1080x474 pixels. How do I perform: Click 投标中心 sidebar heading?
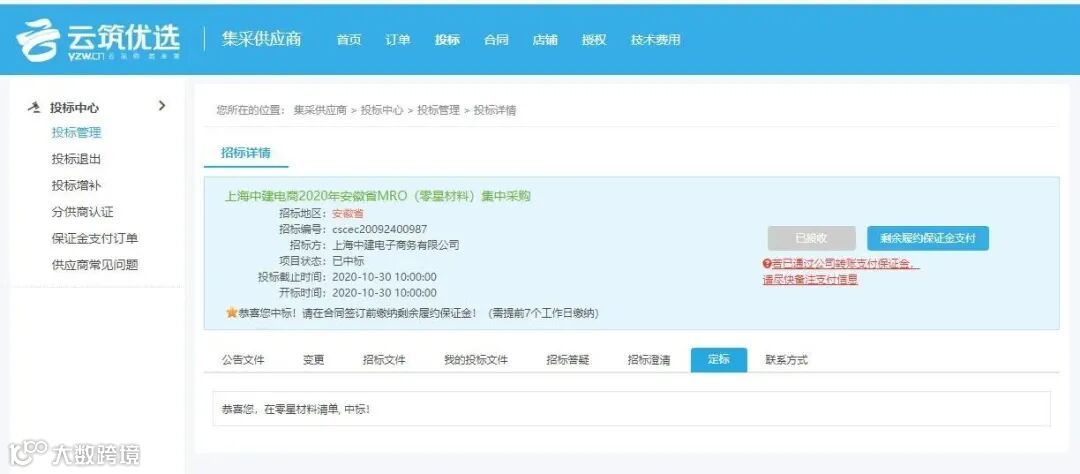tap(74, 107)
